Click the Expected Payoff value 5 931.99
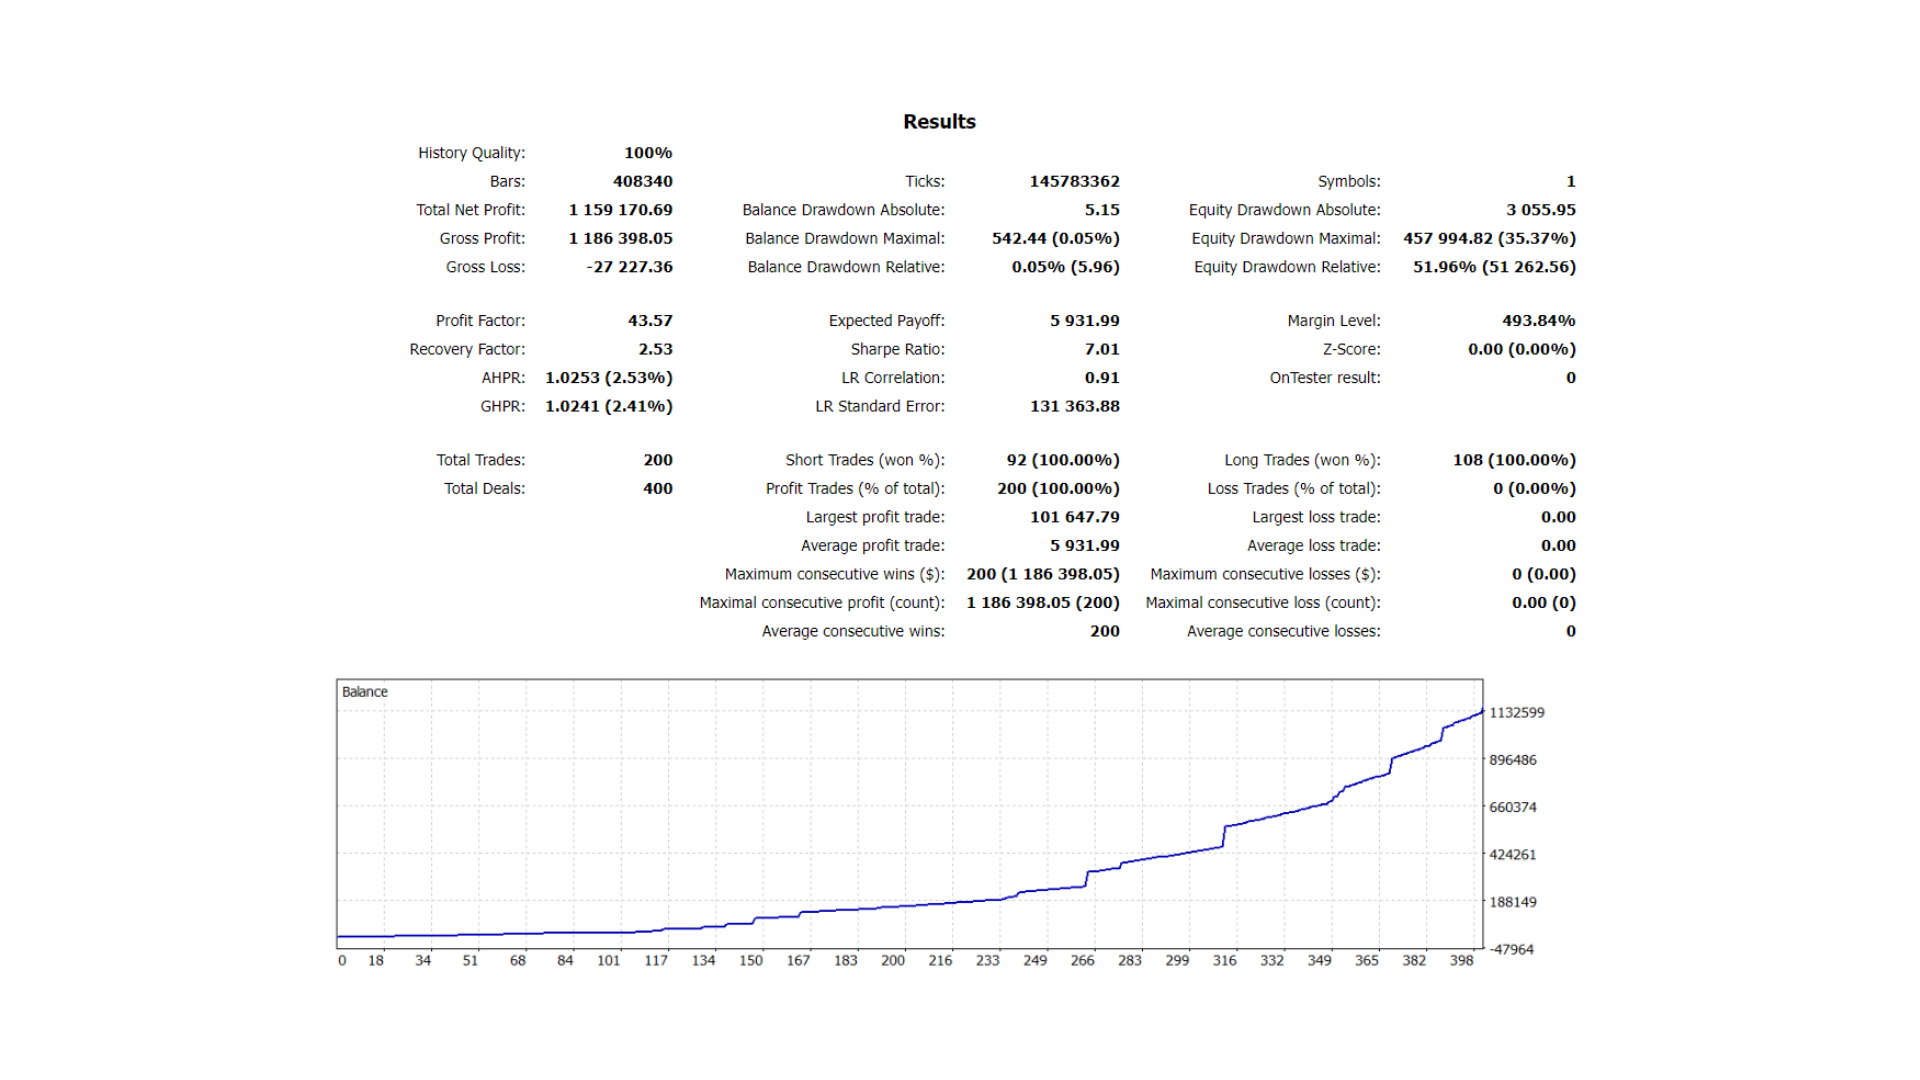Image resolution: width=1920 pixels, height=1080 pixels. point(1084,321)
